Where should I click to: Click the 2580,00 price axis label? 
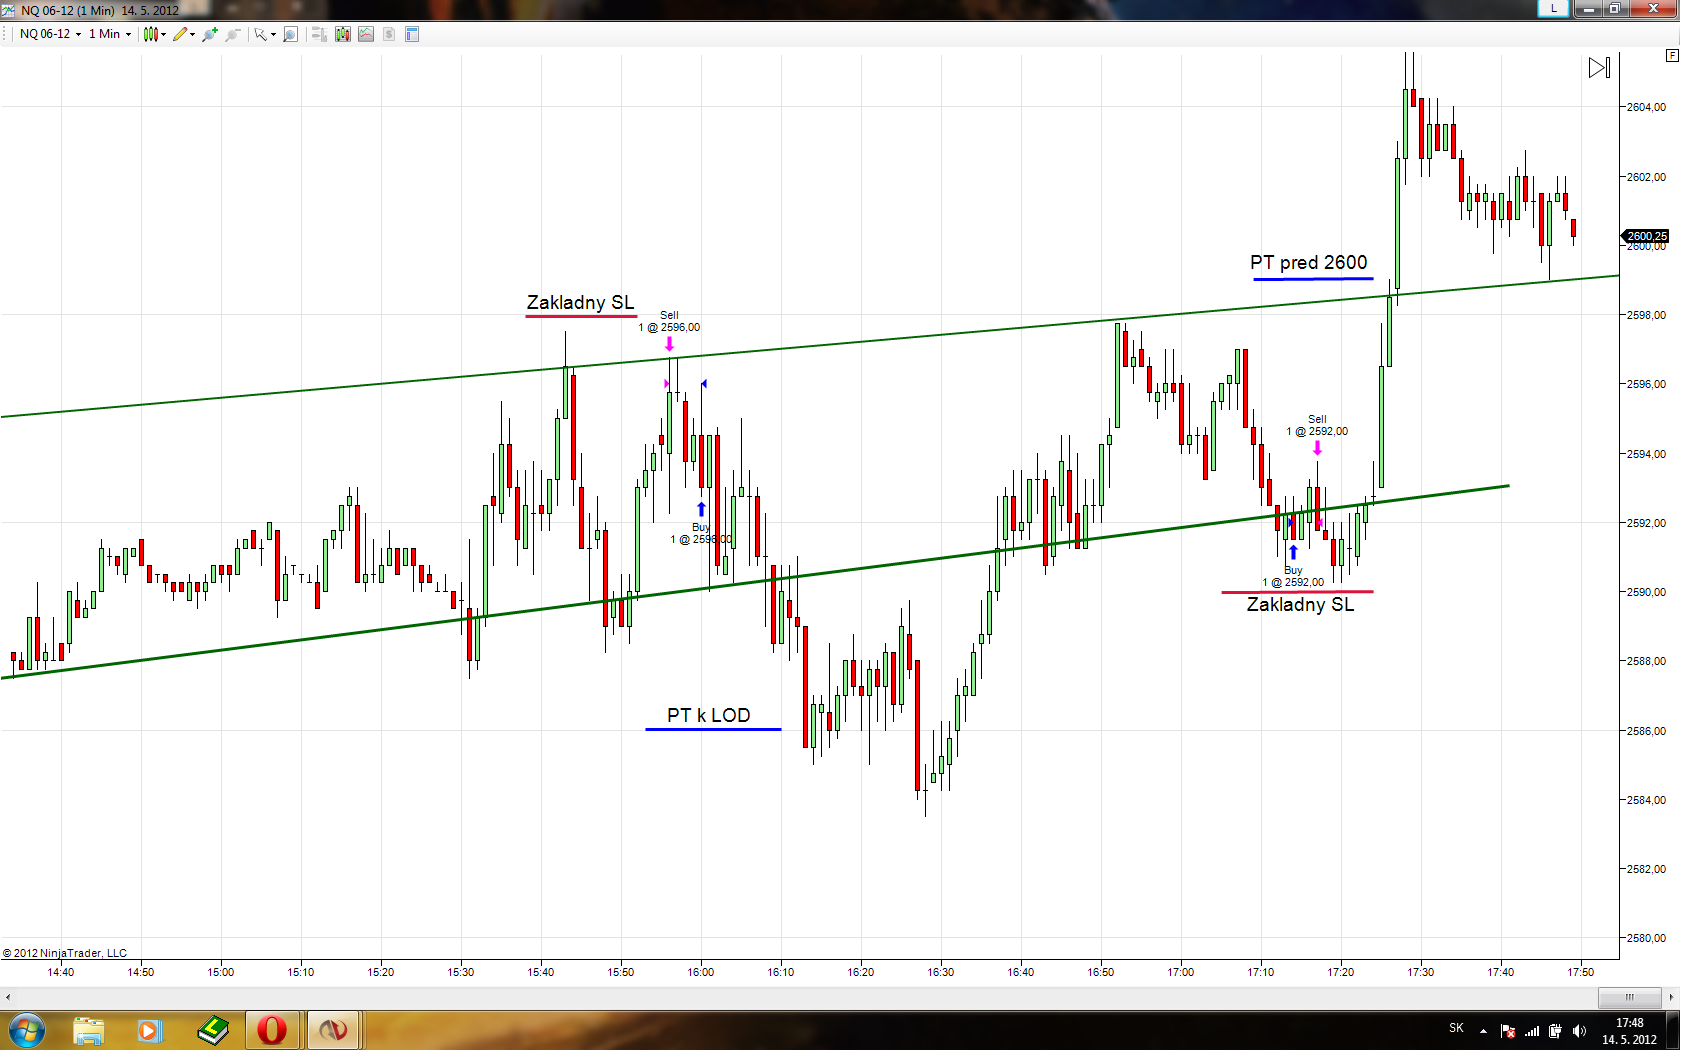point(1646,938)
